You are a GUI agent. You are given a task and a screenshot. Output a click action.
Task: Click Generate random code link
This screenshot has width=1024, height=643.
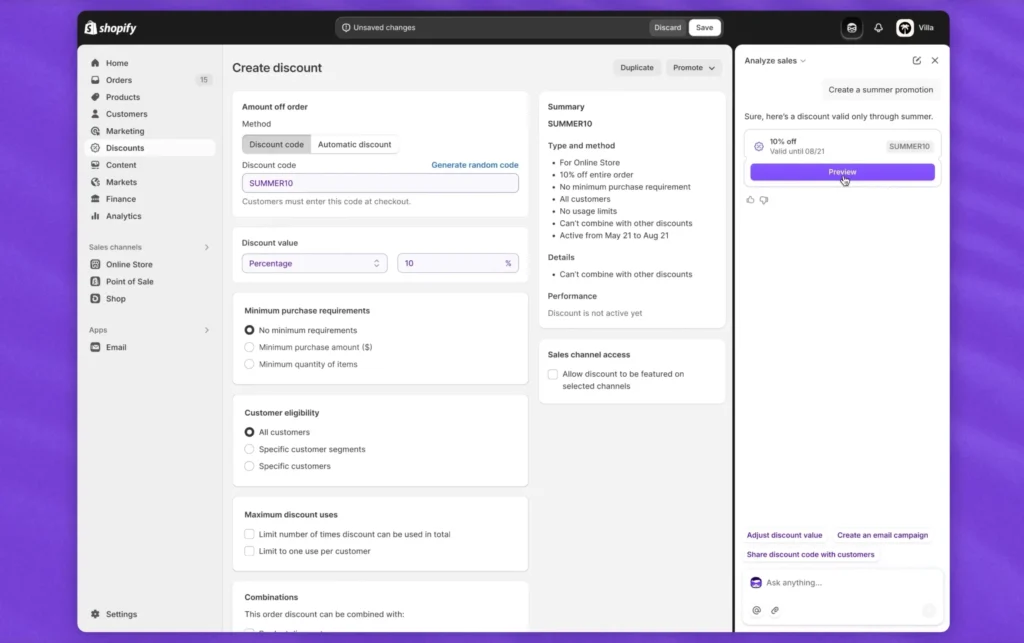click(475, 165)
